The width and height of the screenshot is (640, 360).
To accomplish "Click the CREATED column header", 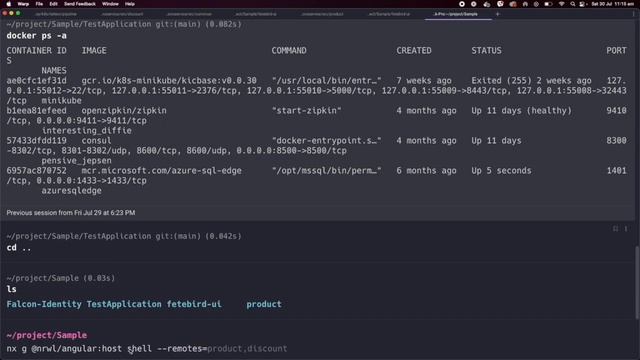I will tap(414, 51).
